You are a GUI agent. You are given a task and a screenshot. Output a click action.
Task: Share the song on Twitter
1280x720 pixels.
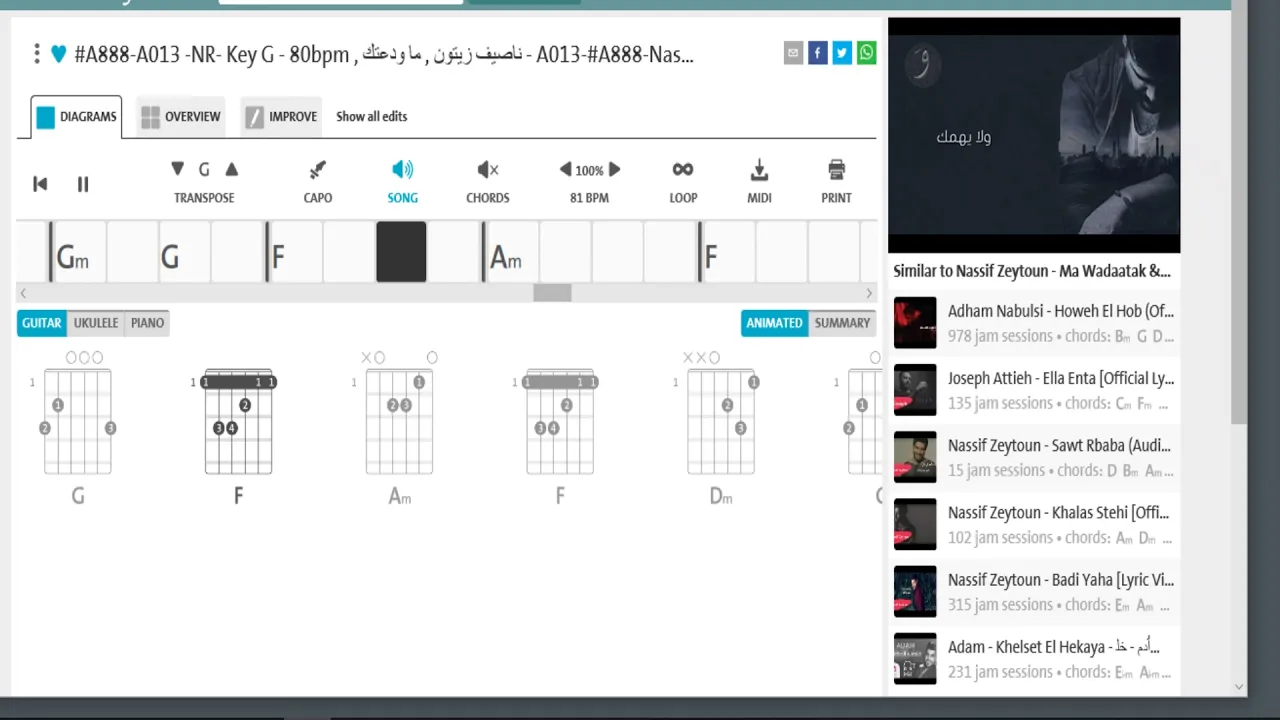tap(842, 53)
